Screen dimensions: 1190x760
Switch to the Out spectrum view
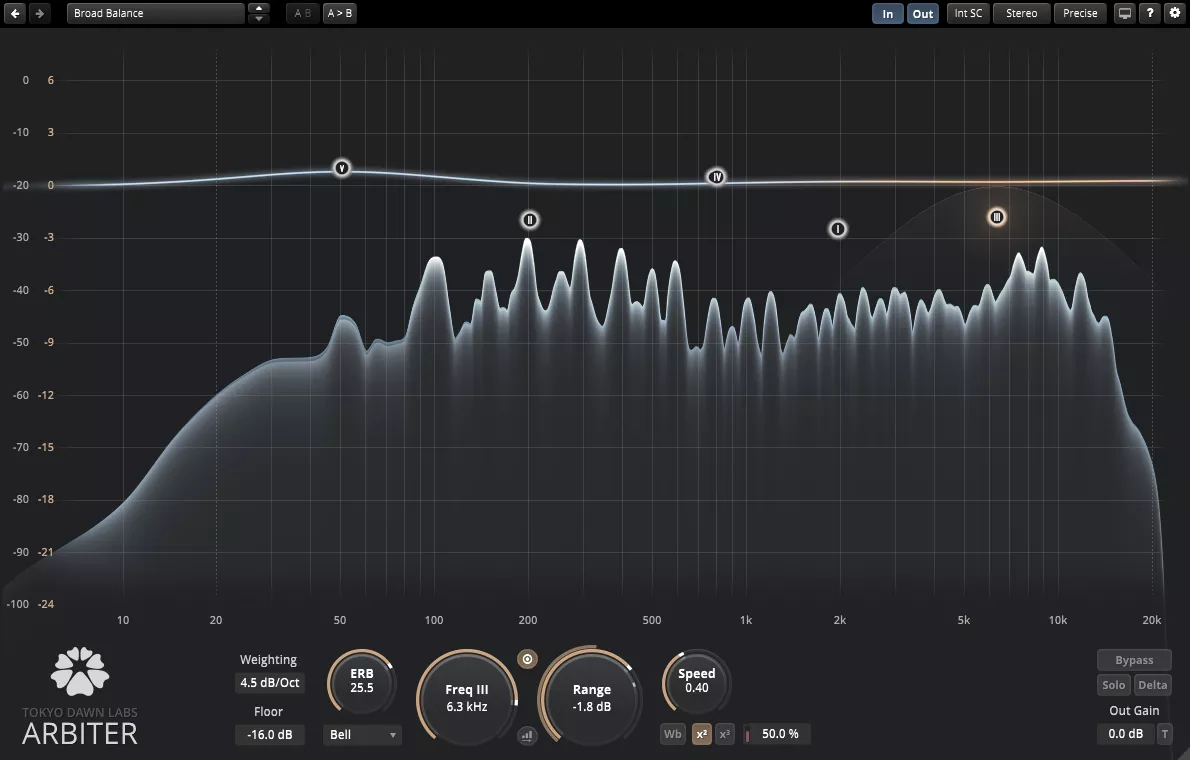pyautogui.click(x=923, y=13)
